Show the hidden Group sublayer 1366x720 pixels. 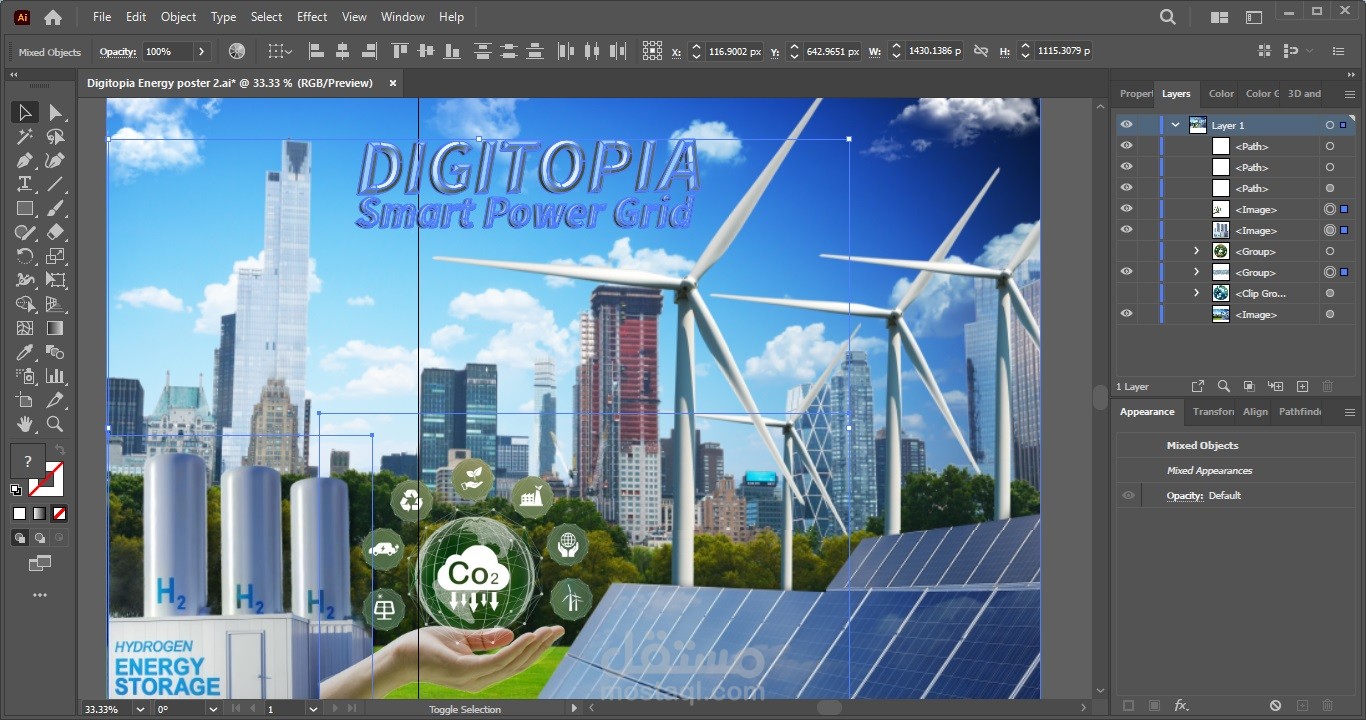point(1127,251)
